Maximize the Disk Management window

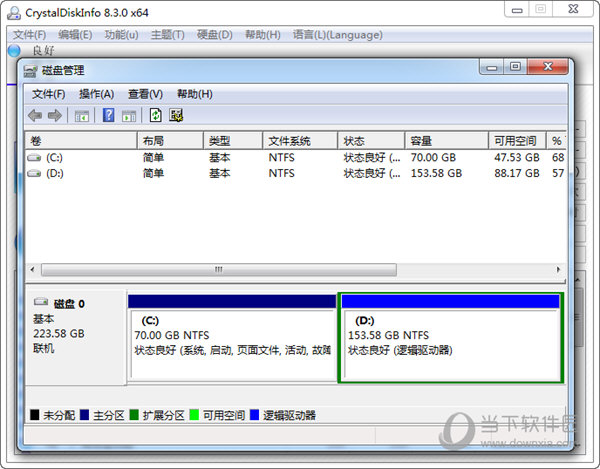point(515,67)
